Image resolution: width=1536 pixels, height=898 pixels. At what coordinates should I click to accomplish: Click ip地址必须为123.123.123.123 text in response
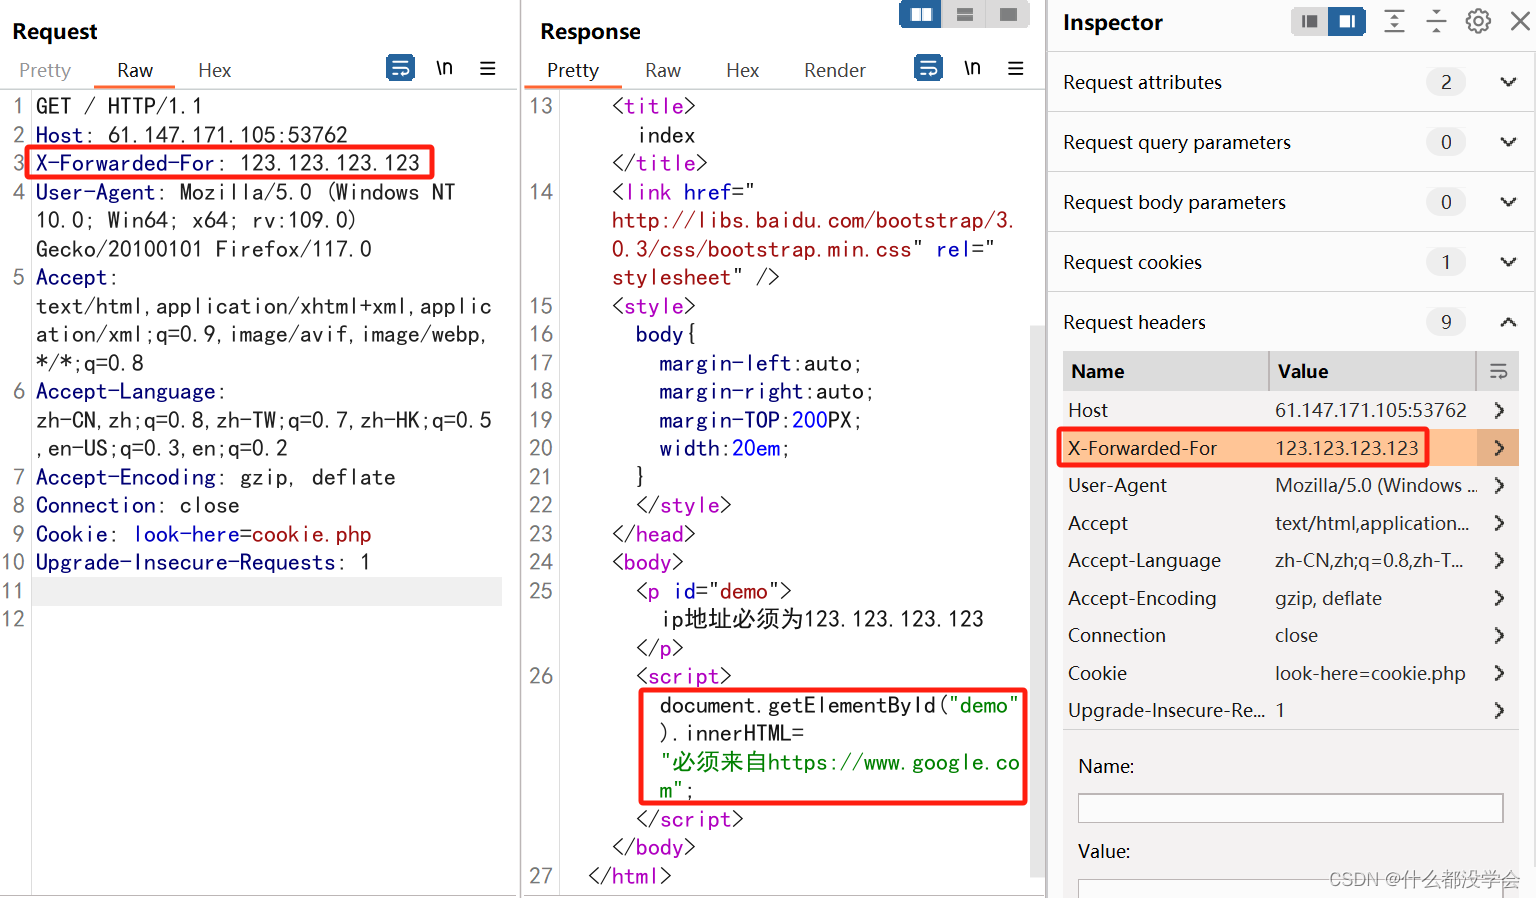(822, 619)
